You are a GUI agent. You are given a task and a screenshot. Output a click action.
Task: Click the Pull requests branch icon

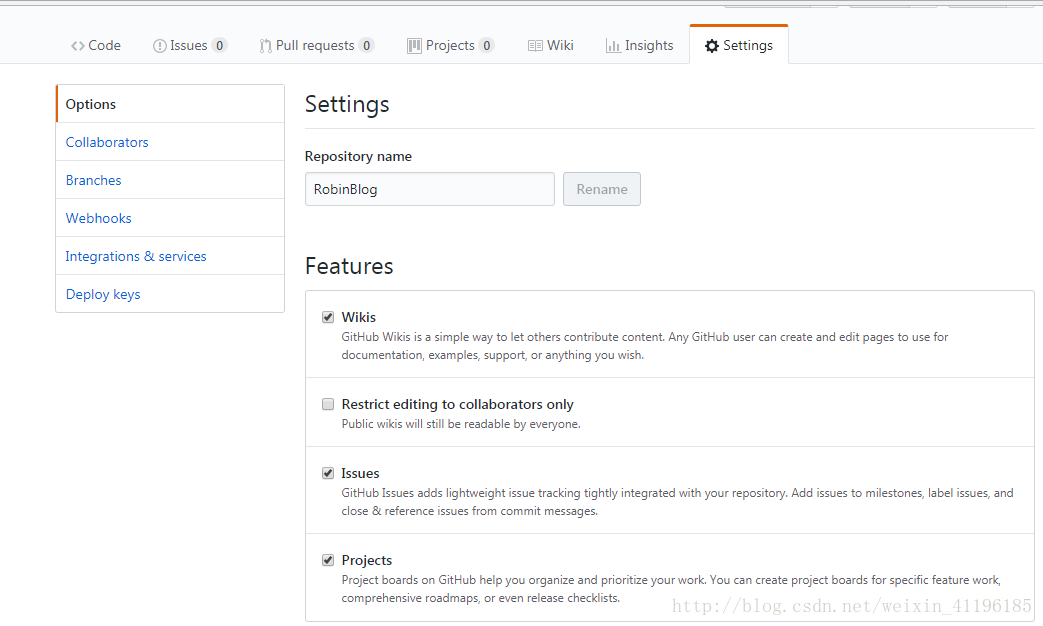(265, 46)
